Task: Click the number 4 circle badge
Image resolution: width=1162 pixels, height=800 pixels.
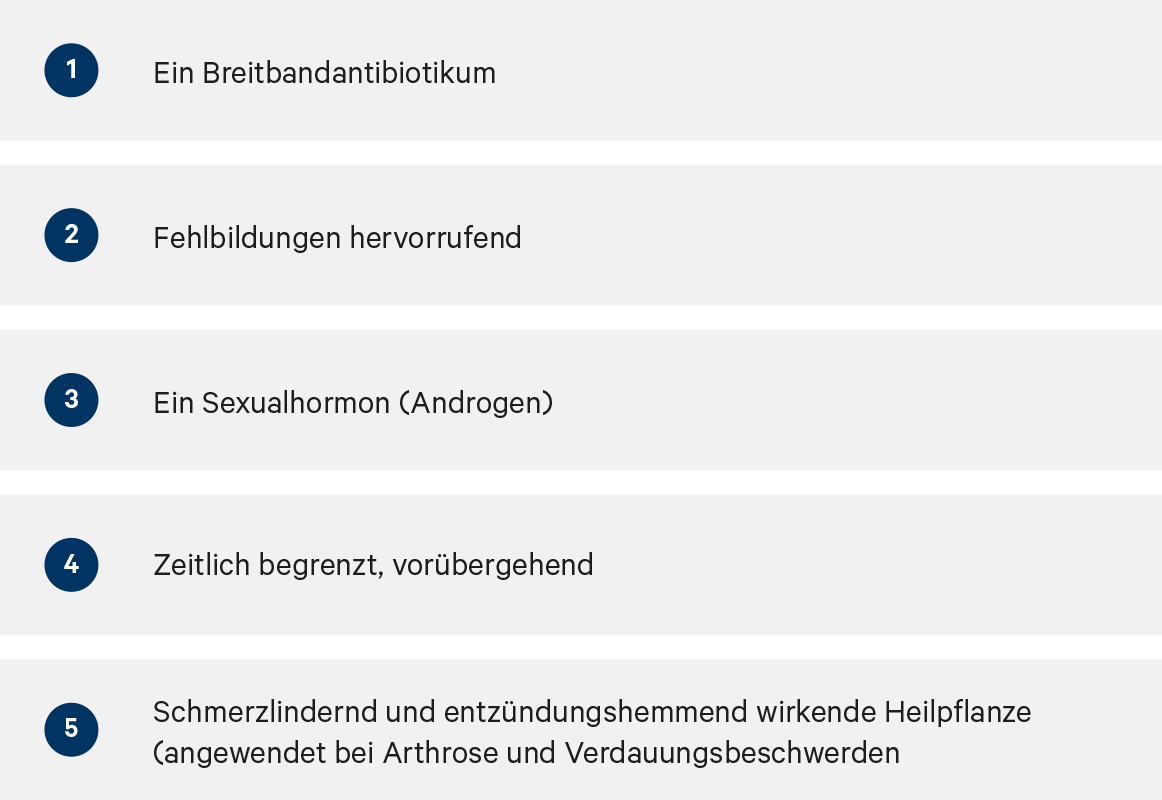Action: 71,564
